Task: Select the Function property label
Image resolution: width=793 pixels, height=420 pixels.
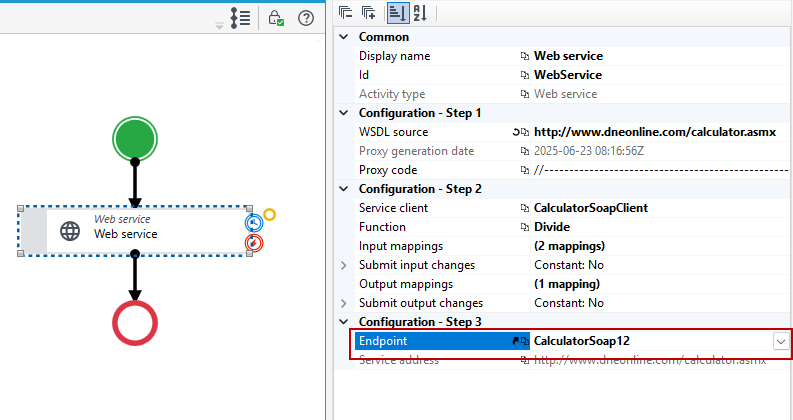Action: [x=382, y=227]
